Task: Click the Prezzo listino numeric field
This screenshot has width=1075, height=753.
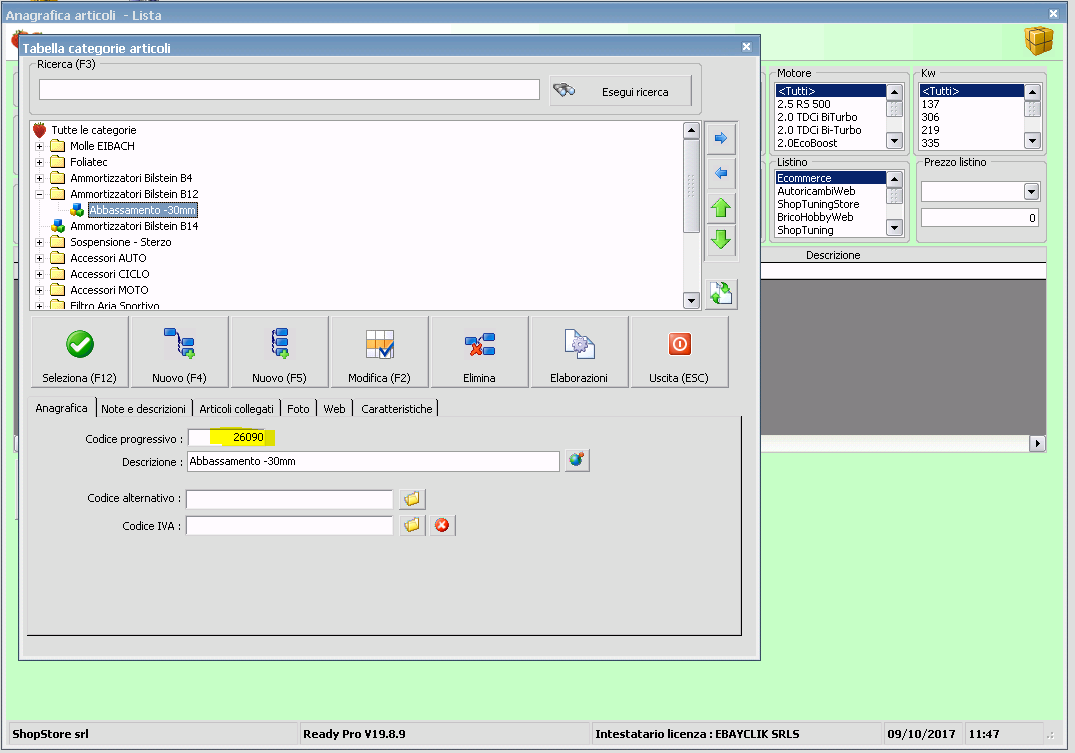Action: tap(980, 218)
